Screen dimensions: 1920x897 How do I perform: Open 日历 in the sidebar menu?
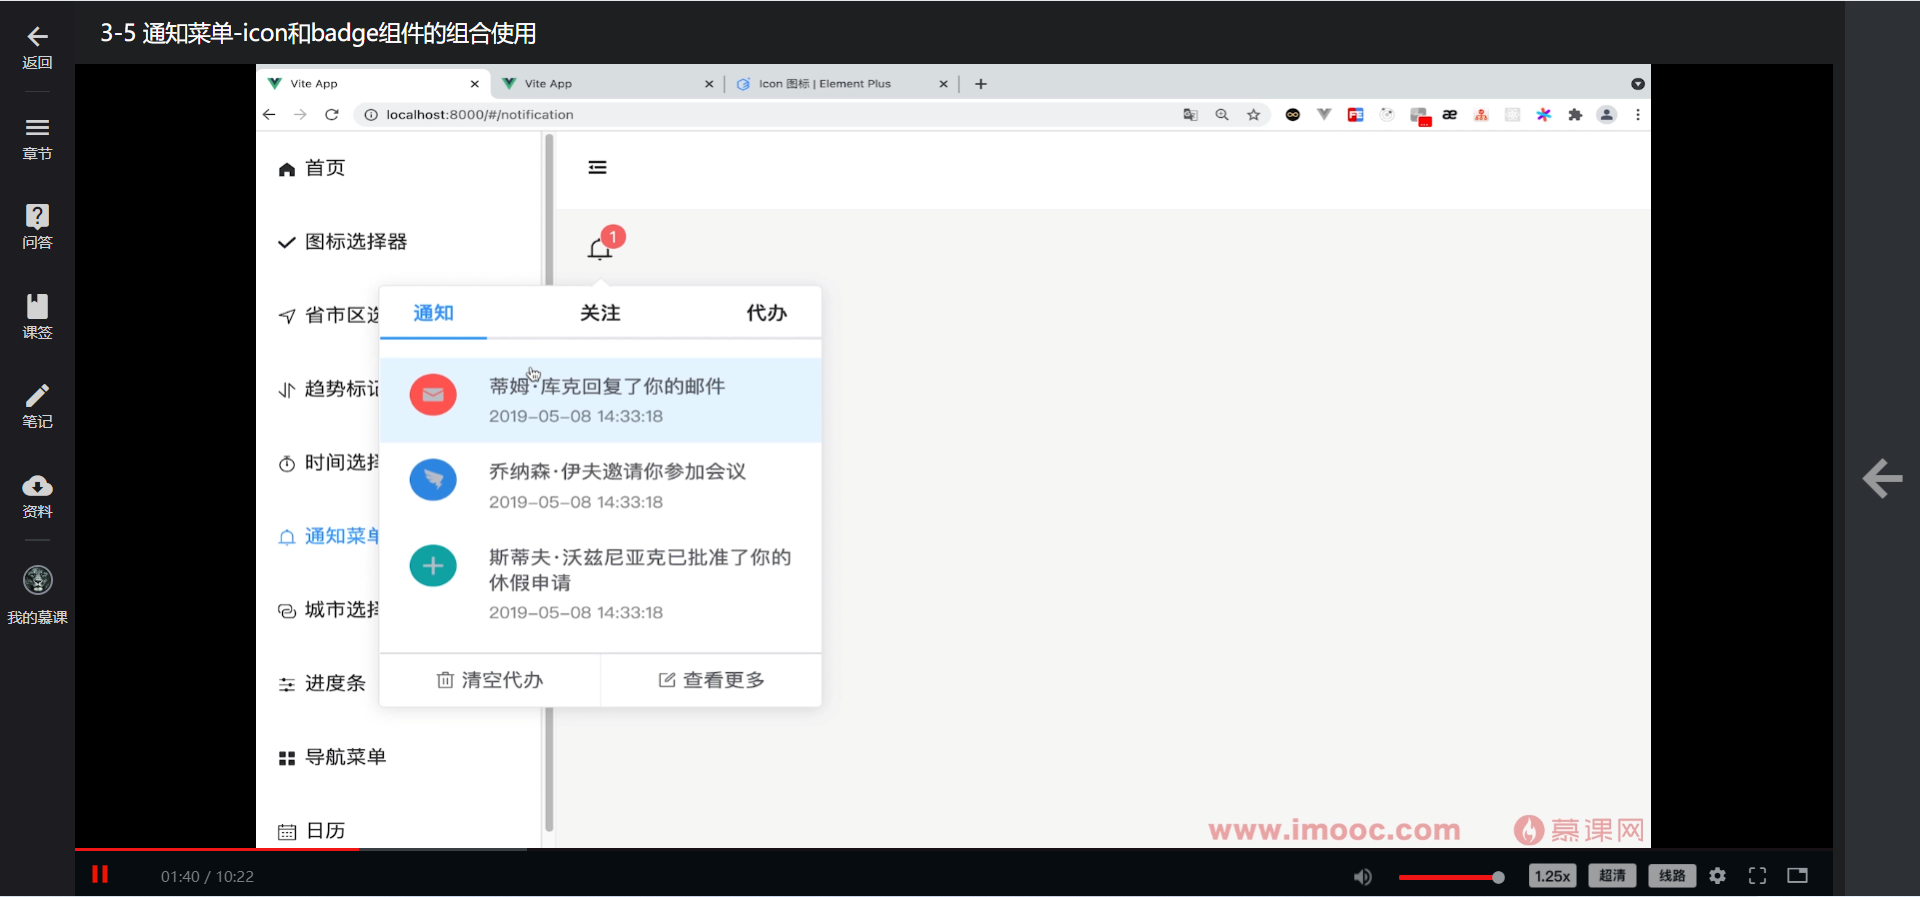[312, 831]
